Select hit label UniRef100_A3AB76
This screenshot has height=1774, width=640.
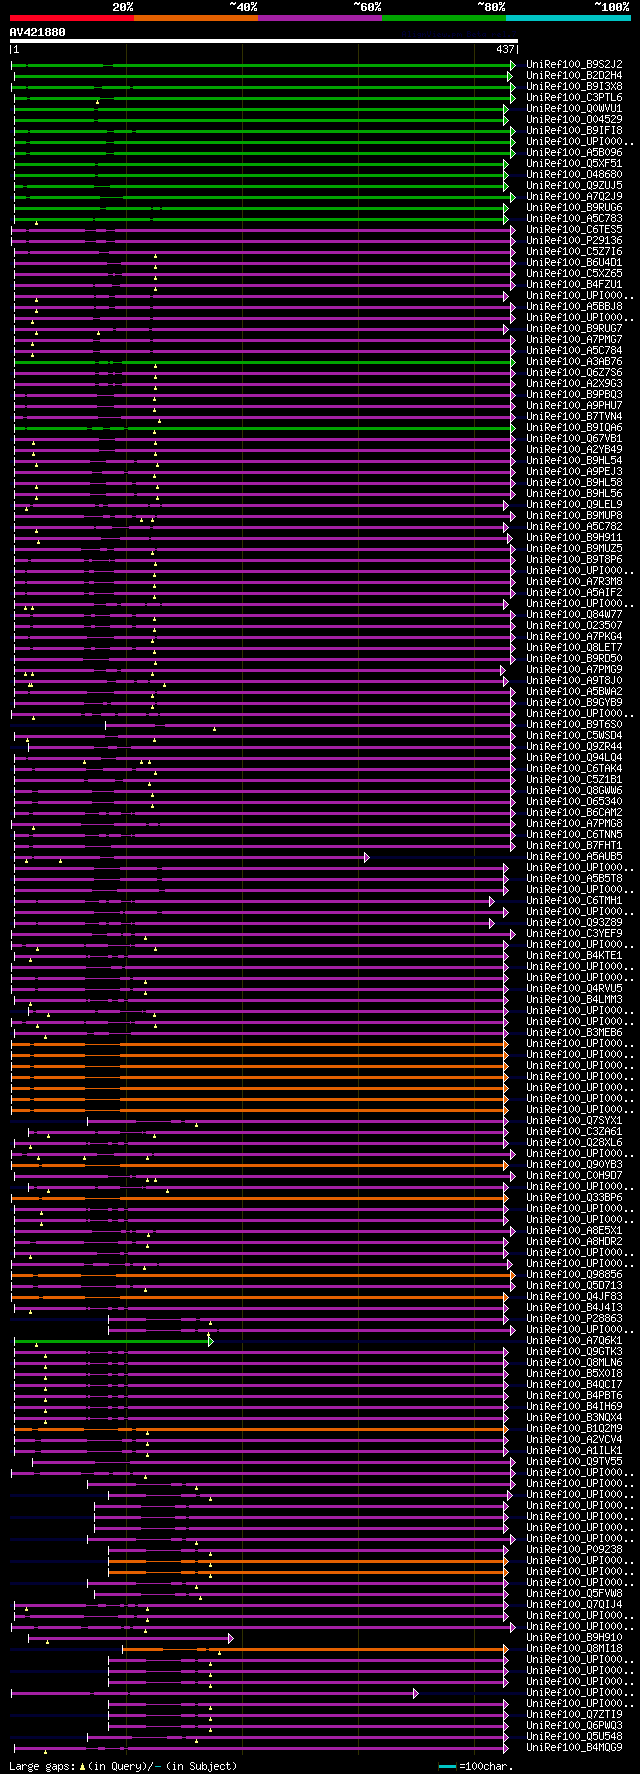pyautogui.click(x=574, y=361)
